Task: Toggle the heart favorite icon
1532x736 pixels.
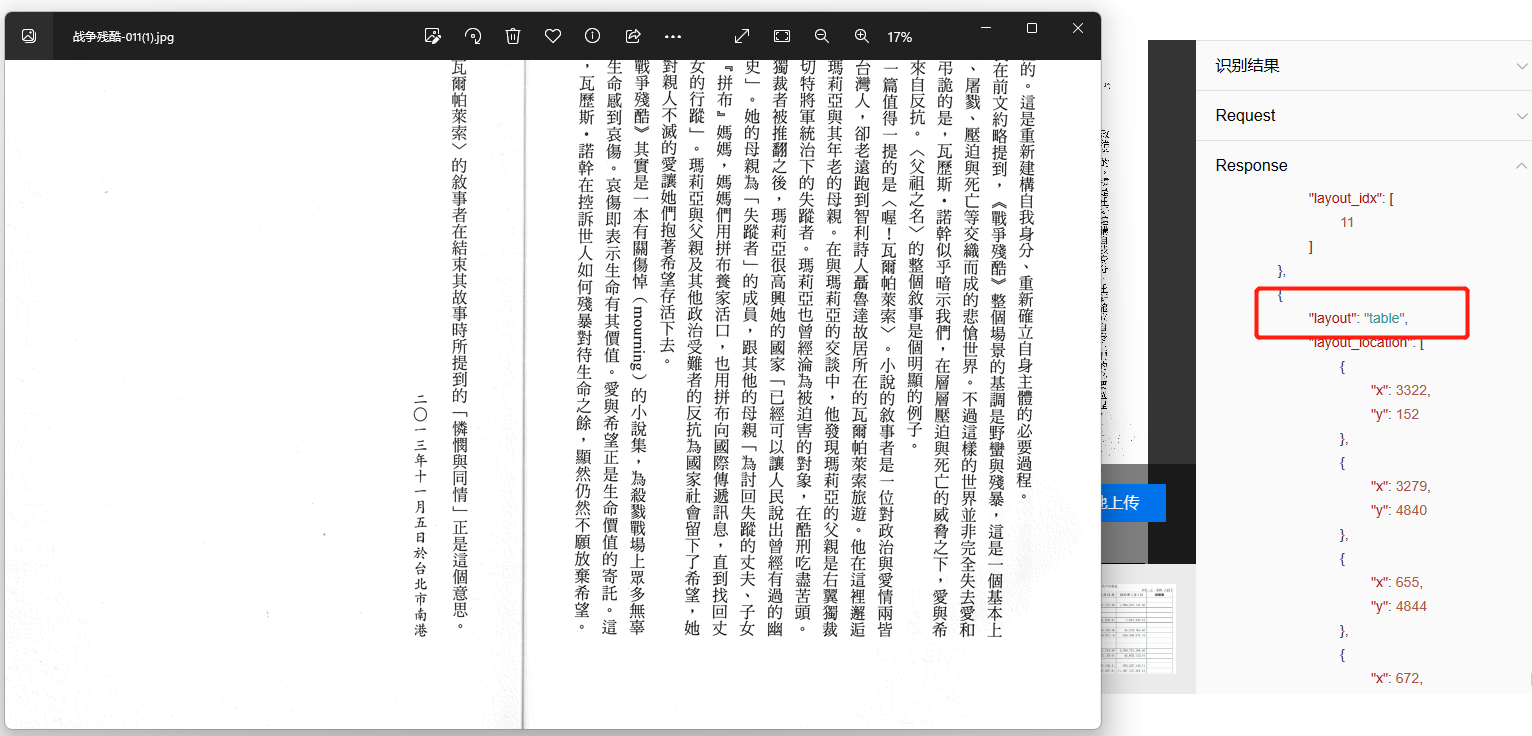Action: tap(553, 36)
